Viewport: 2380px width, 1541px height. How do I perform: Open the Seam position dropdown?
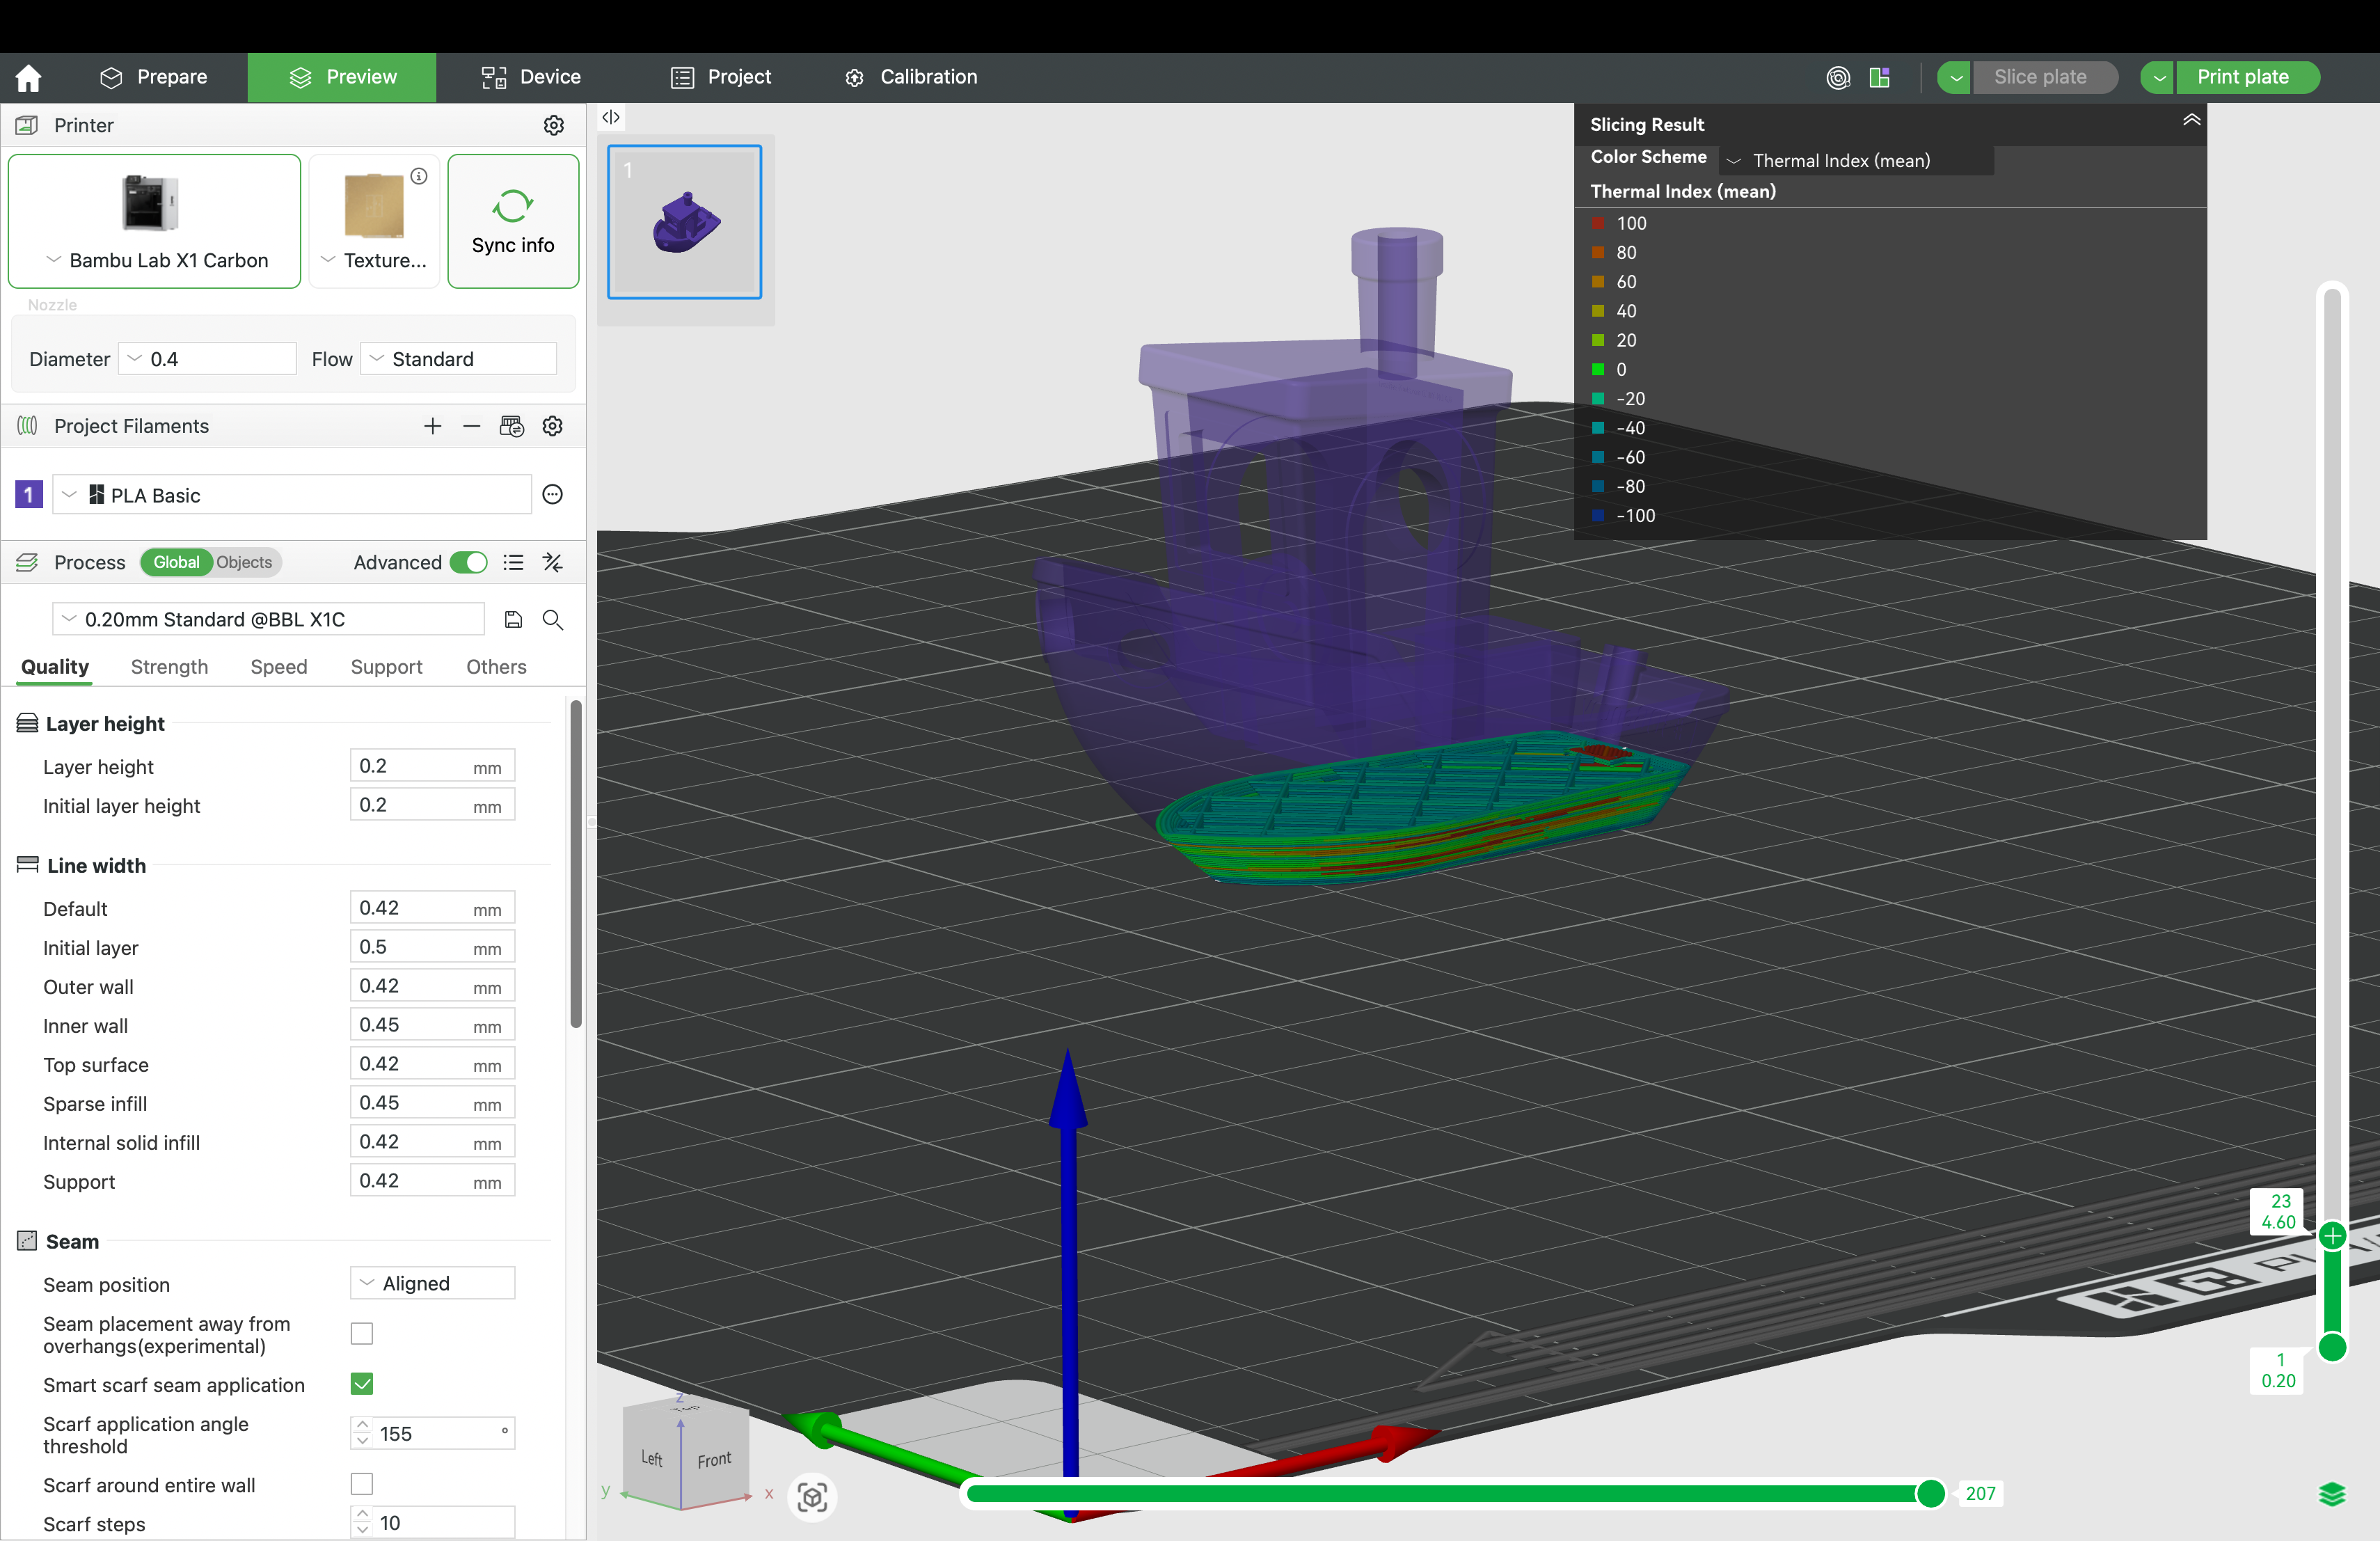coord(432,1283)
